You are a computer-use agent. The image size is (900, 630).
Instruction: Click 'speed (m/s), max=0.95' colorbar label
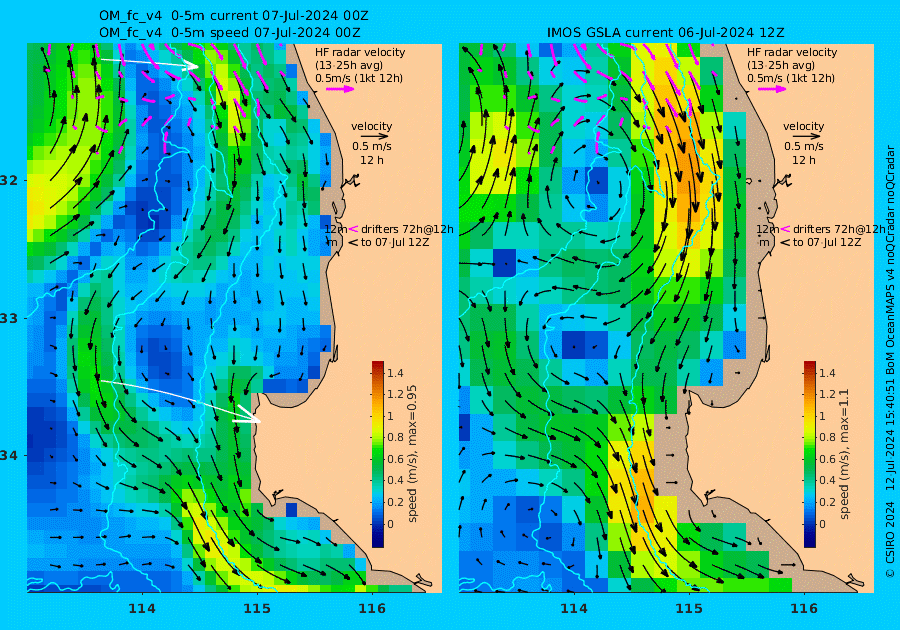(x=412, y=453)
